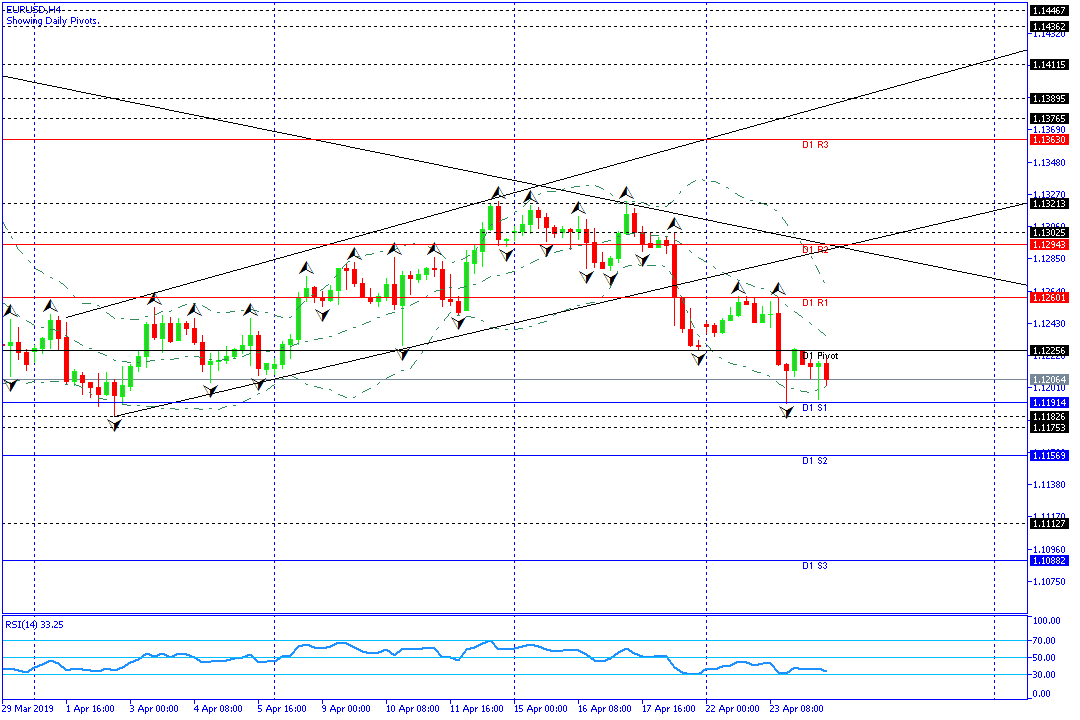Click the red 1.12601 R1 price tag
Image resolution: width=1080 pixels, height=720 pixels.
pos(1048,298)
